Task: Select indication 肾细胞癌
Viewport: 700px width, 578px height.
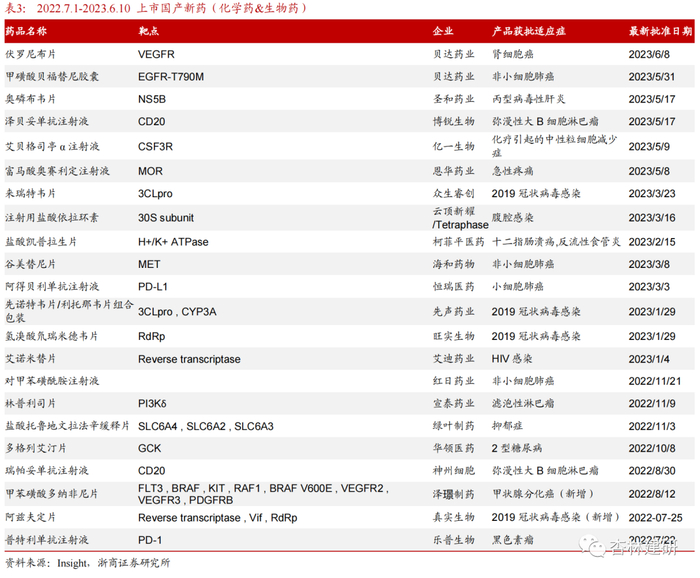Action: [x=512, y=54]
